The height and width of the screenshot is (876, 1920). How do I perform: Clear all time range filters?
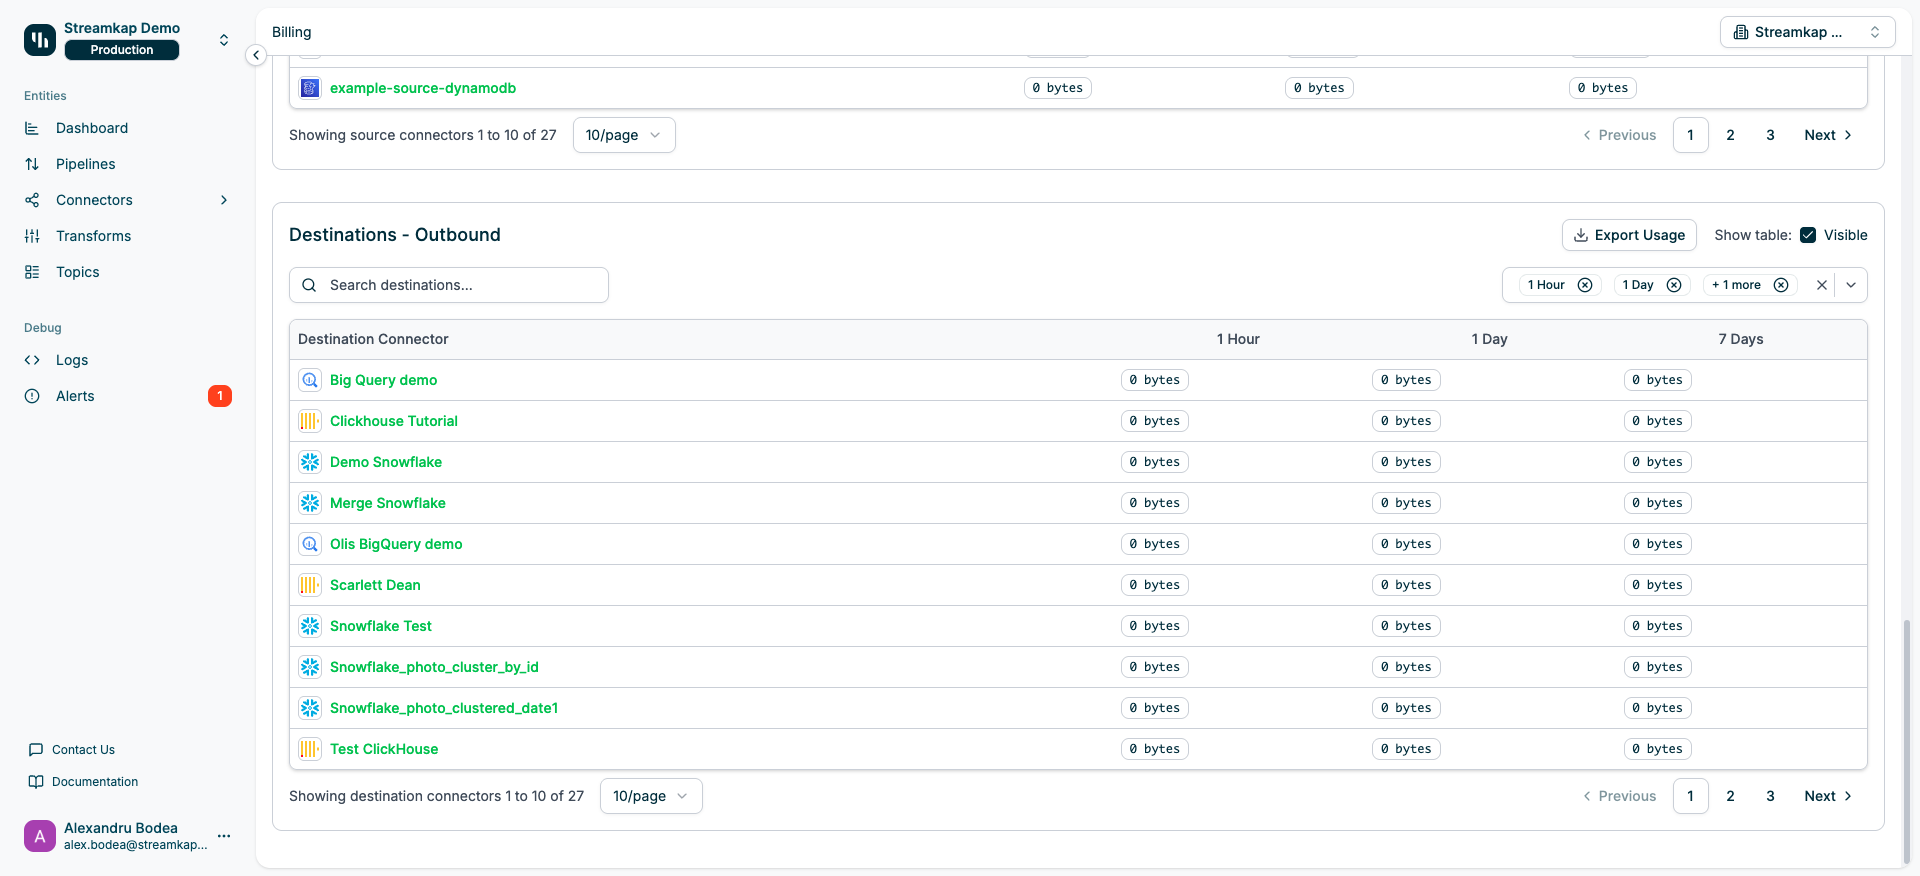pyautogui.click(x=1822, y=285)
